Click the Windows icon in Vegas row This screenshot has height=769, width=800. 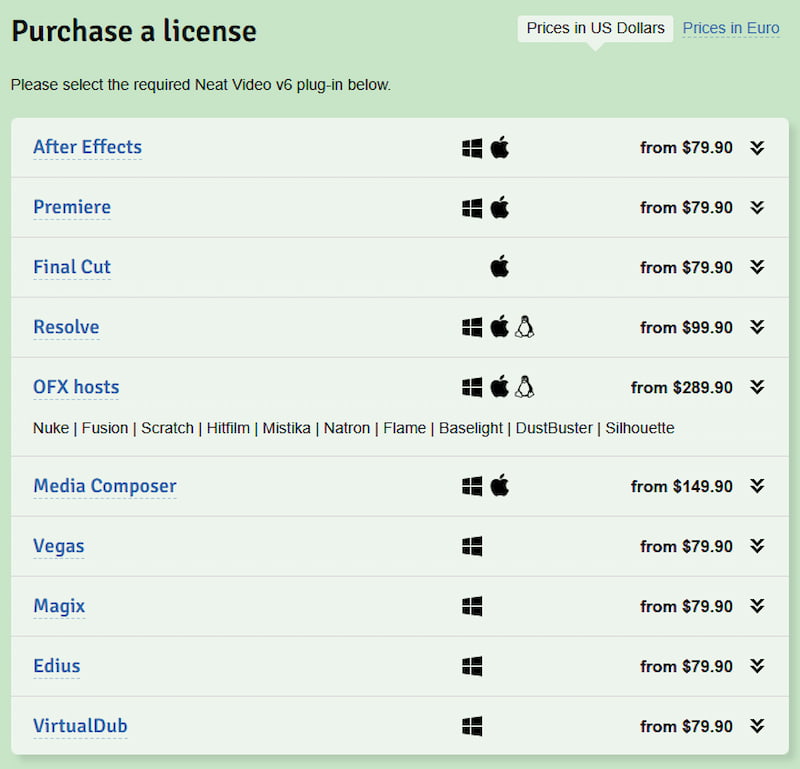[472, 547]
